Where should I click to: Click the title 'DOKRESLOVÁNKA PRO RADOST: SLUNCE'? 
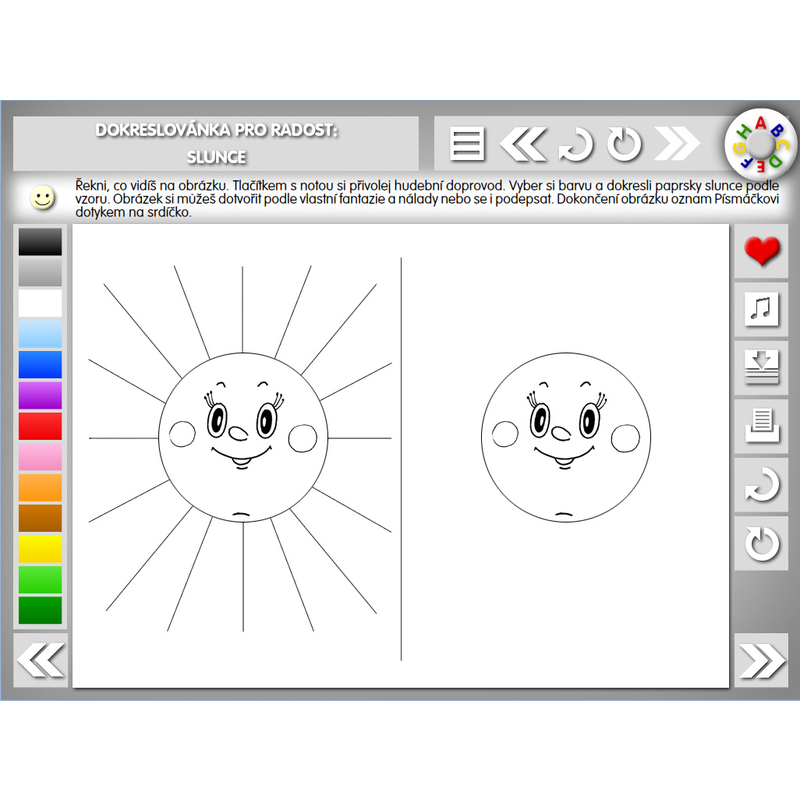216,143
